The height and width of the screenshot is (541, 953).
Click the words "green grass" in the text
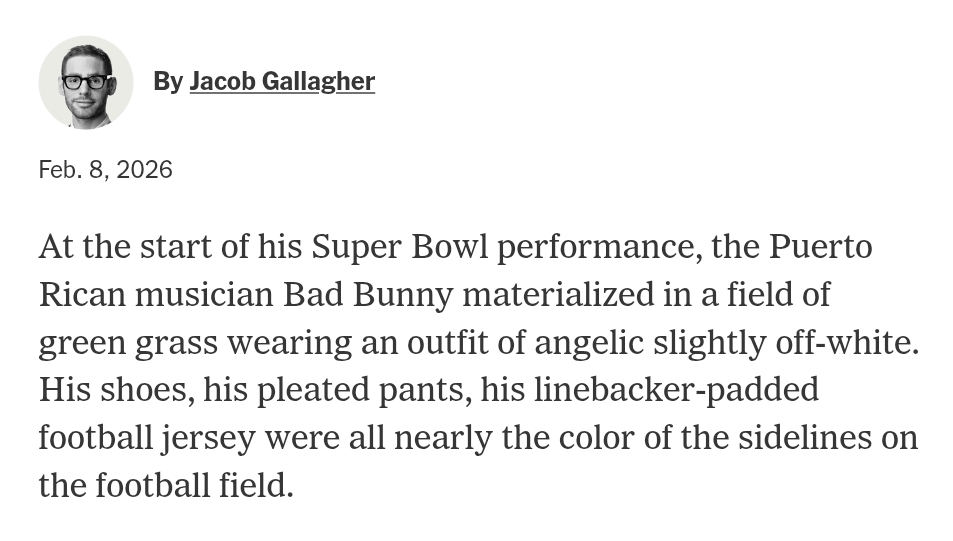tap(128, 343)
